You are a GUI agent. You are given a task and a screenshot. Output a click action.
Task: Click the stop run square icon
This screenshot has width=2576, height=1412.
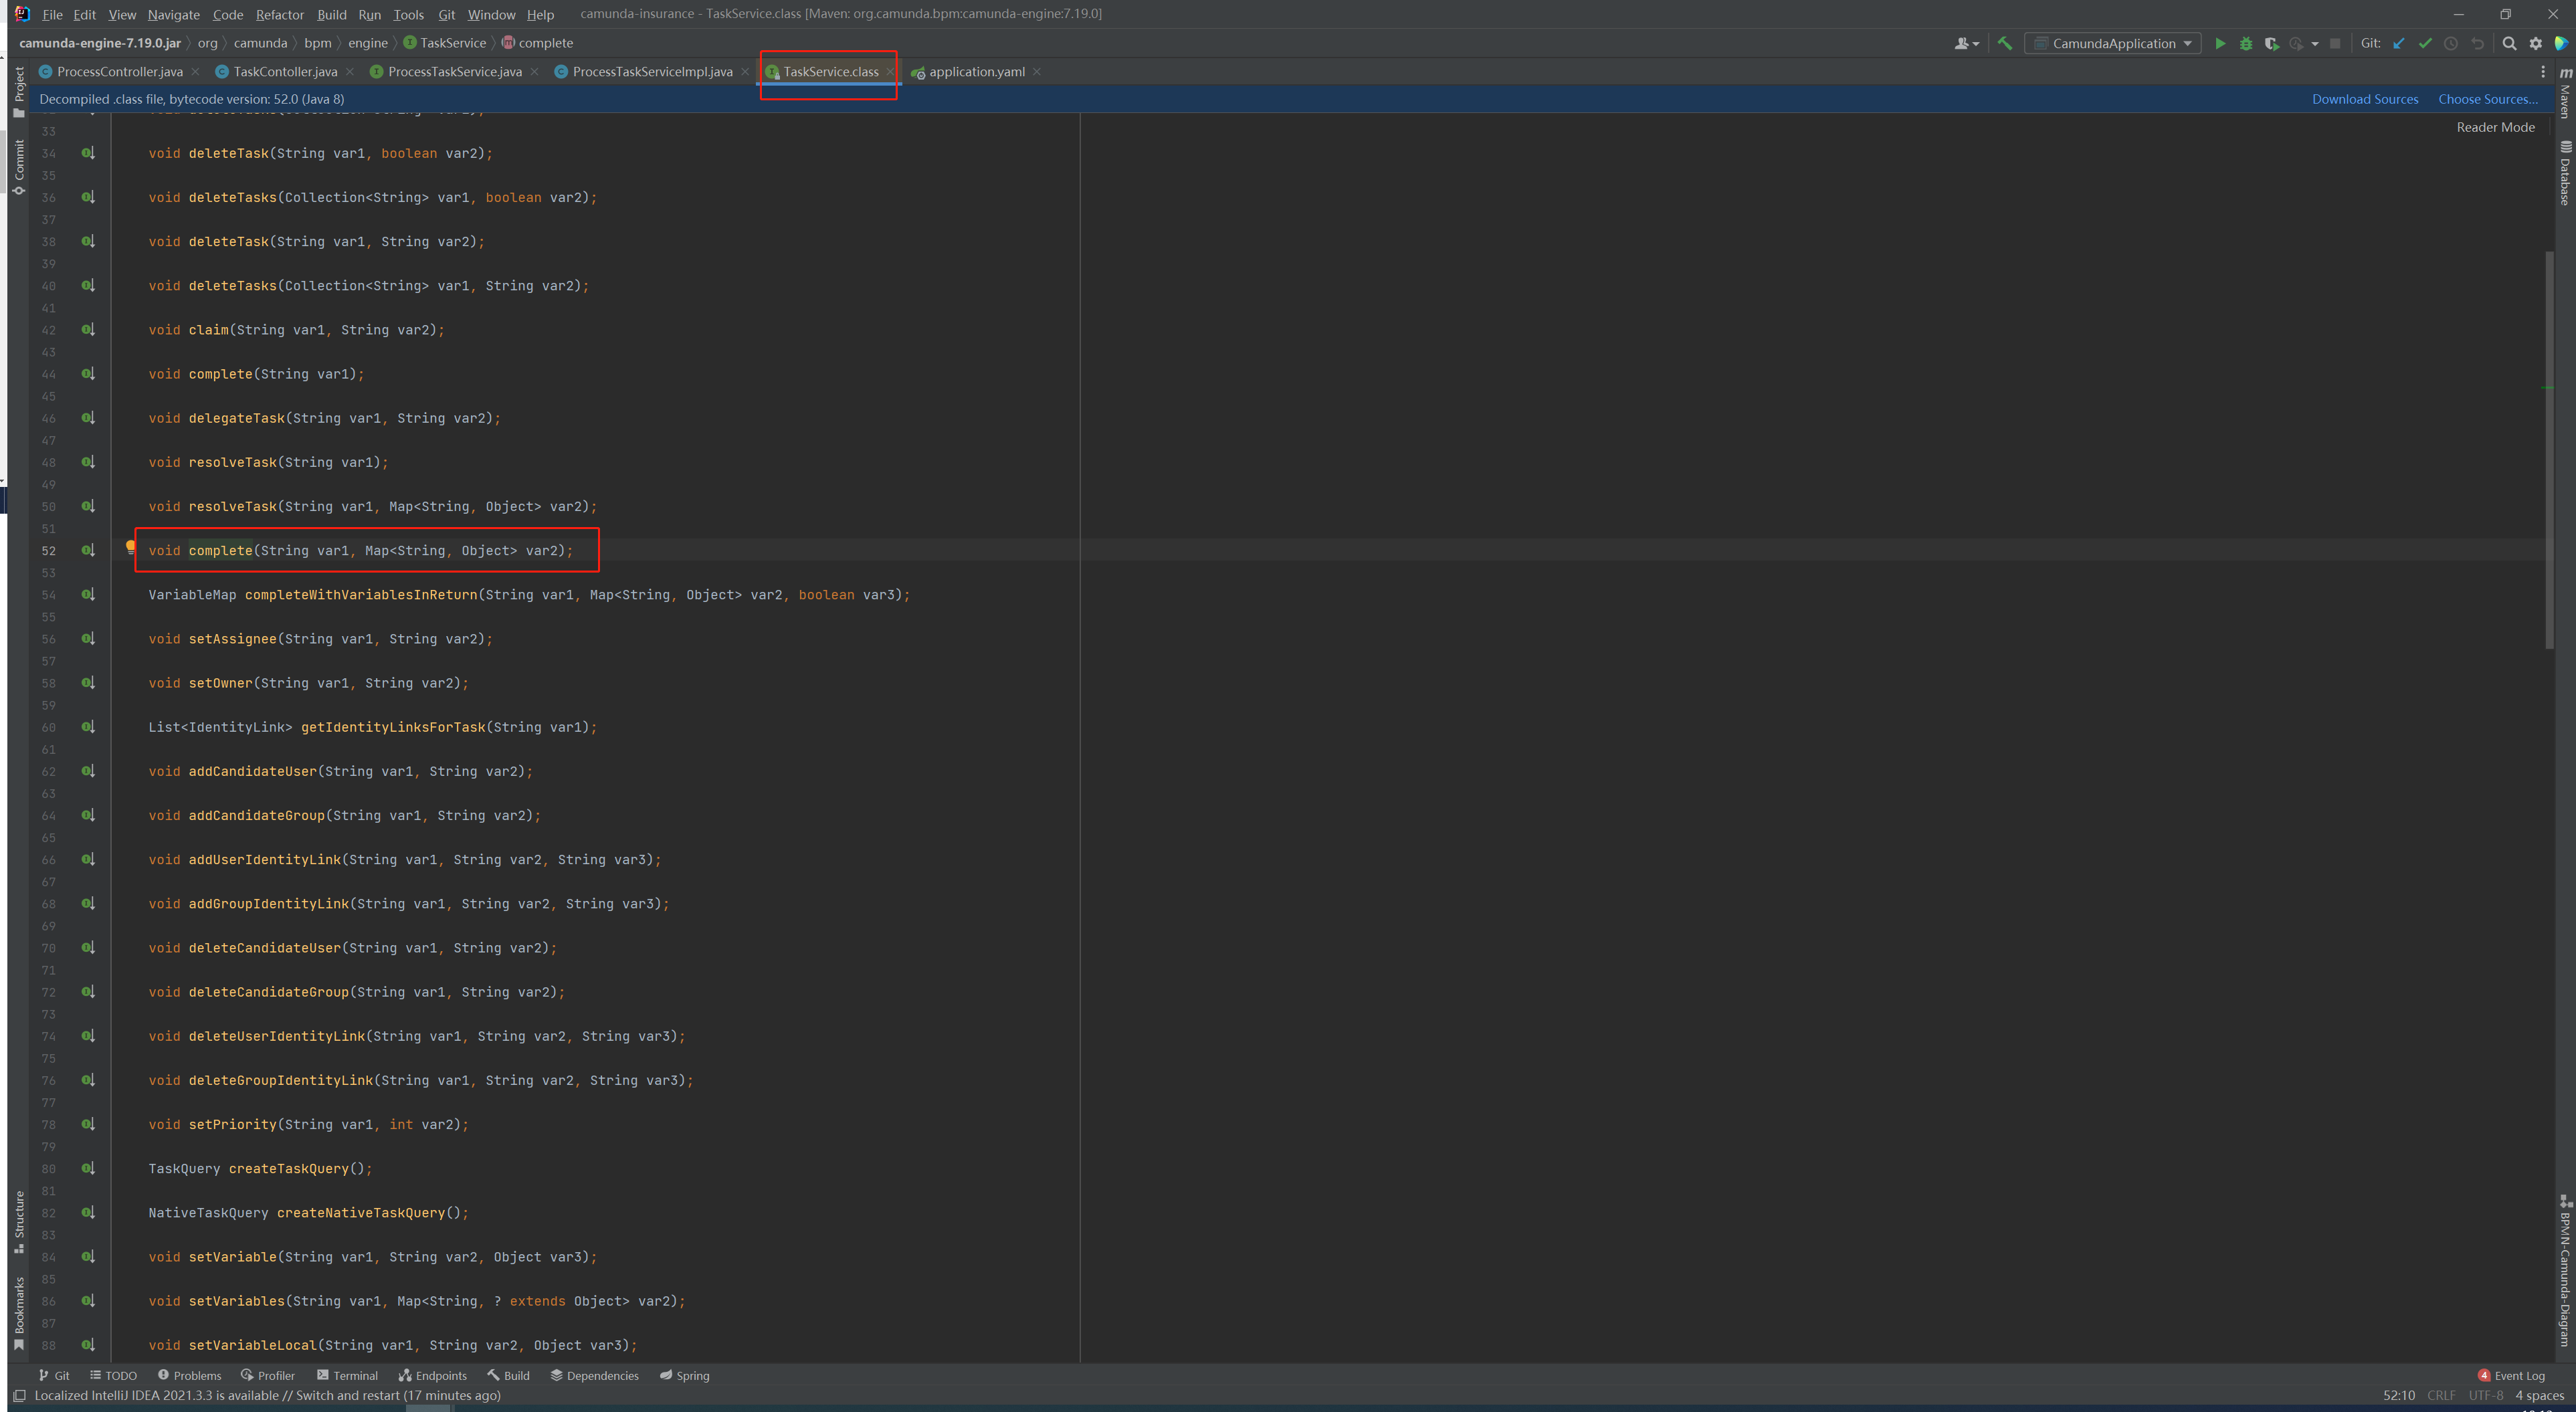(2335, 43)
